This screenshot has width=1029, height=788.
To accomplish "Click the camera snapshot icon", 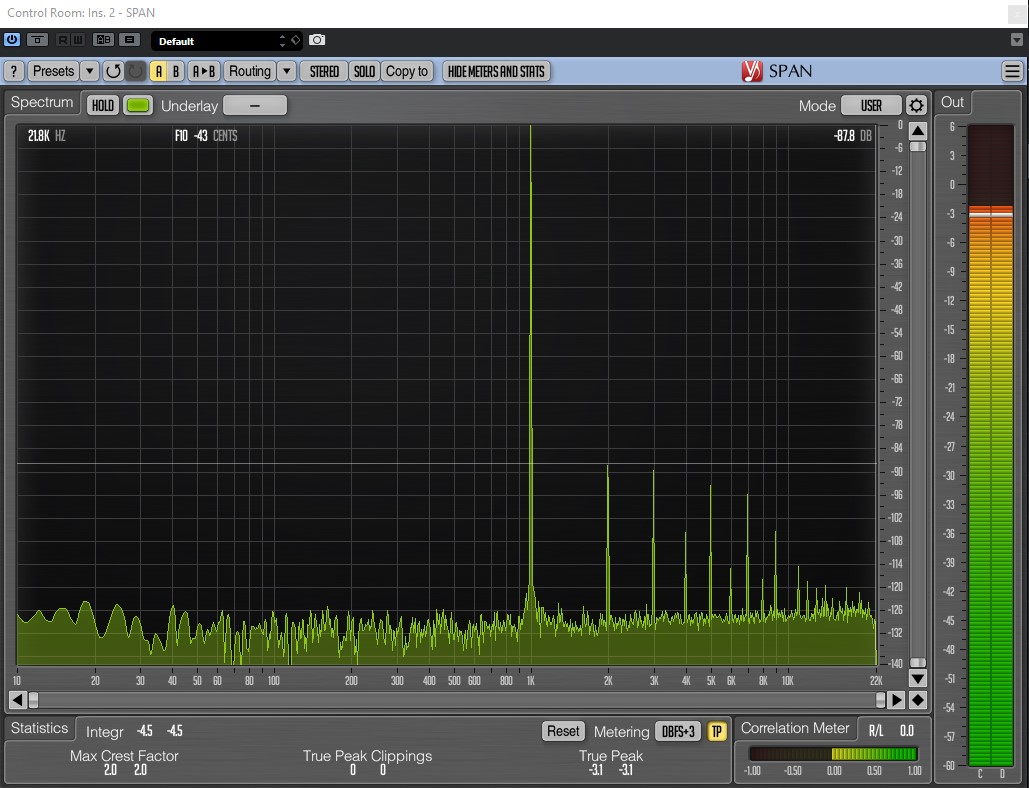I will [317, 40].
